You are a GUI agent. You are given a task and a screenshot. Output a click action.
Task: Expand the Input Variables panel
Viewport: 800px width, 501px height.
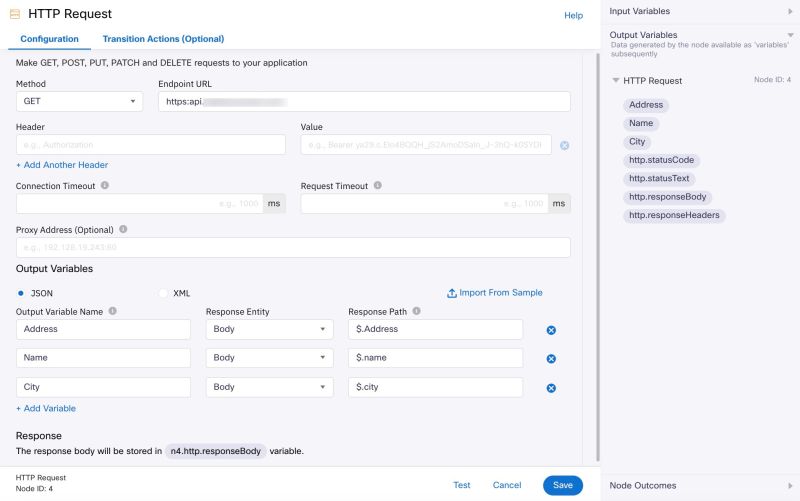coord(790,11)
